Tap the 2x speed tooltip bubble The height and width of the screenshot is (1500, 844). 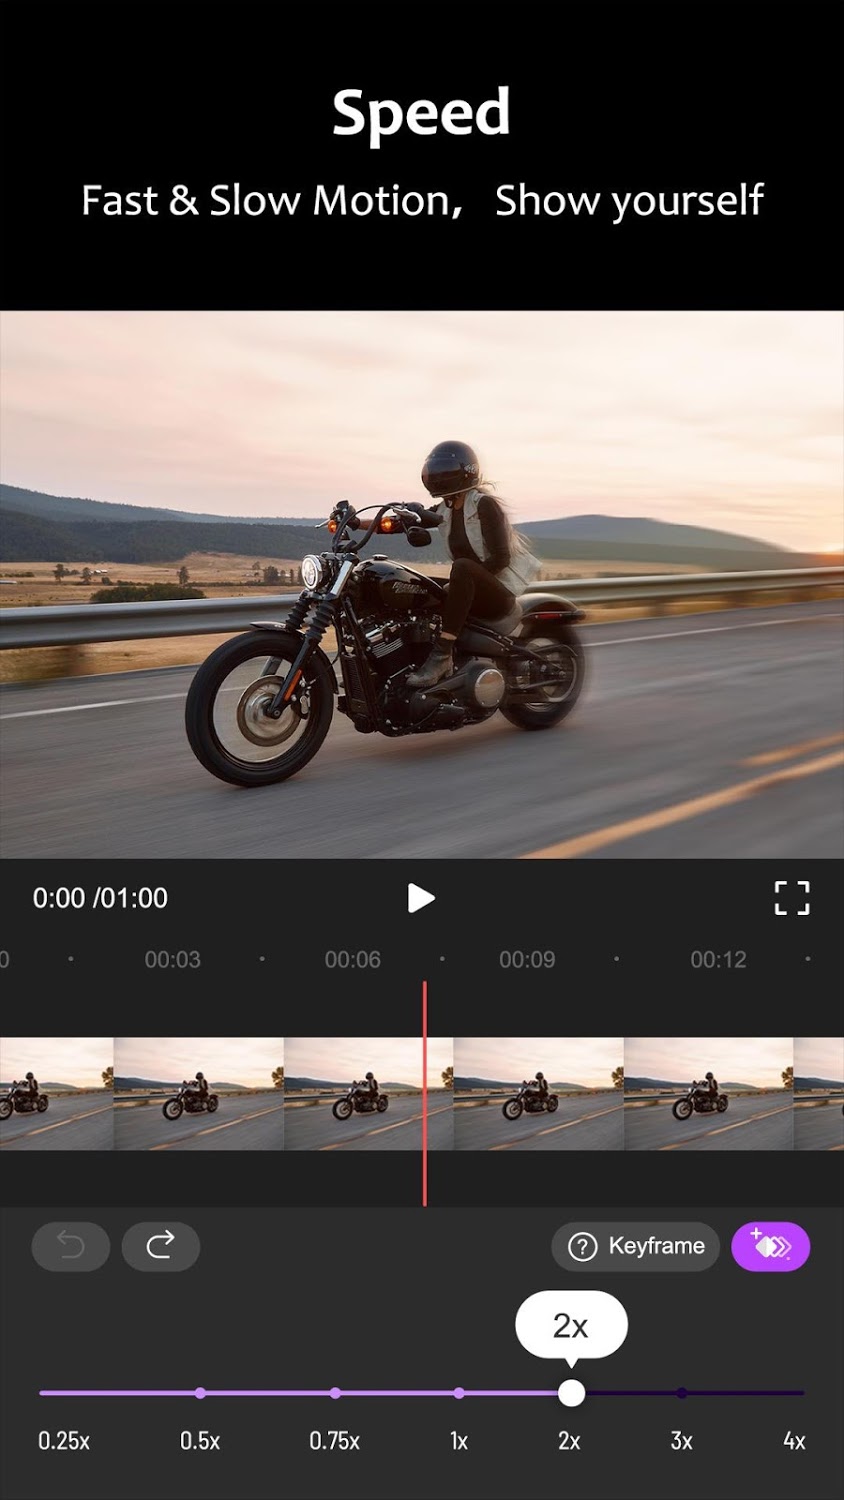coord(571,1326)
